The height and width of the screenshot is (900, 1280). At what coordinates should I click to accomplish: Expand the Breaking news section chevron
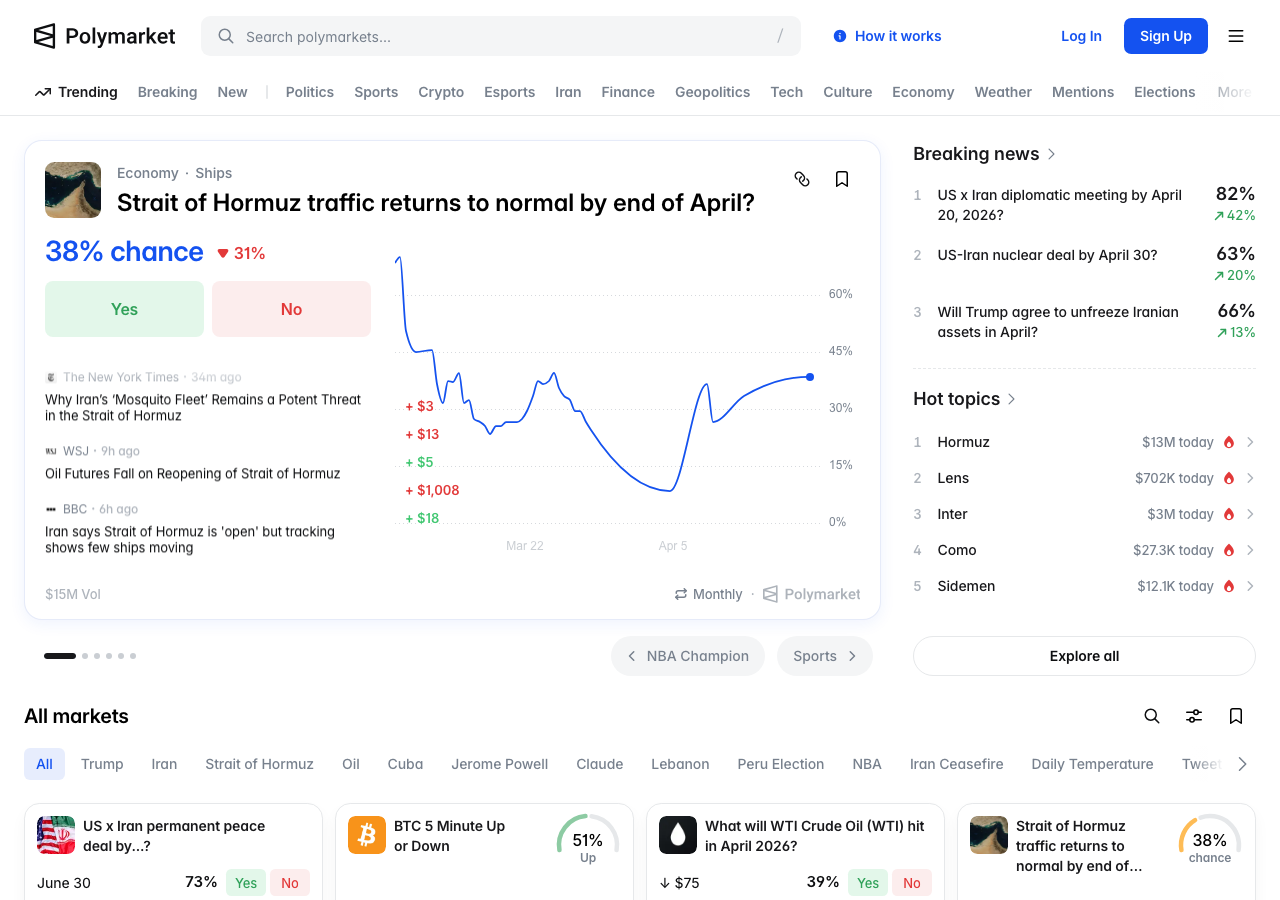point(1052,154)
